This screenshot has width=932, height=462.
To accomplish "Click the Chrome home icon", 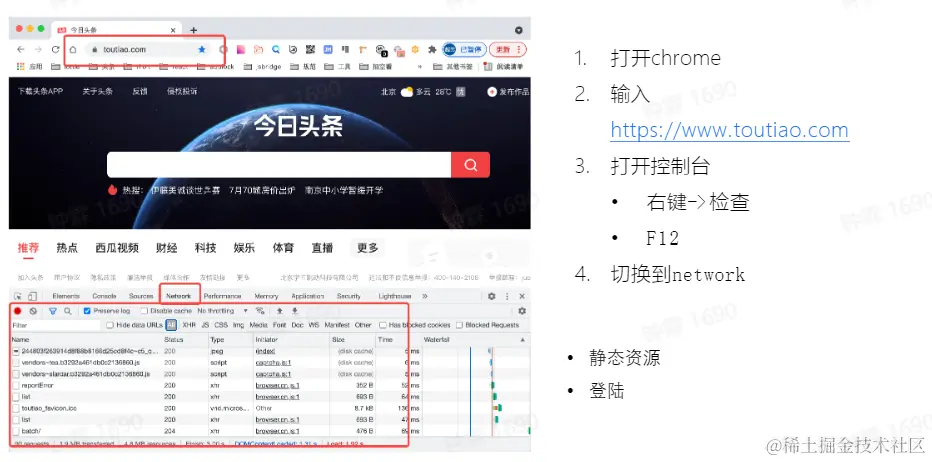I will [73, 49].
